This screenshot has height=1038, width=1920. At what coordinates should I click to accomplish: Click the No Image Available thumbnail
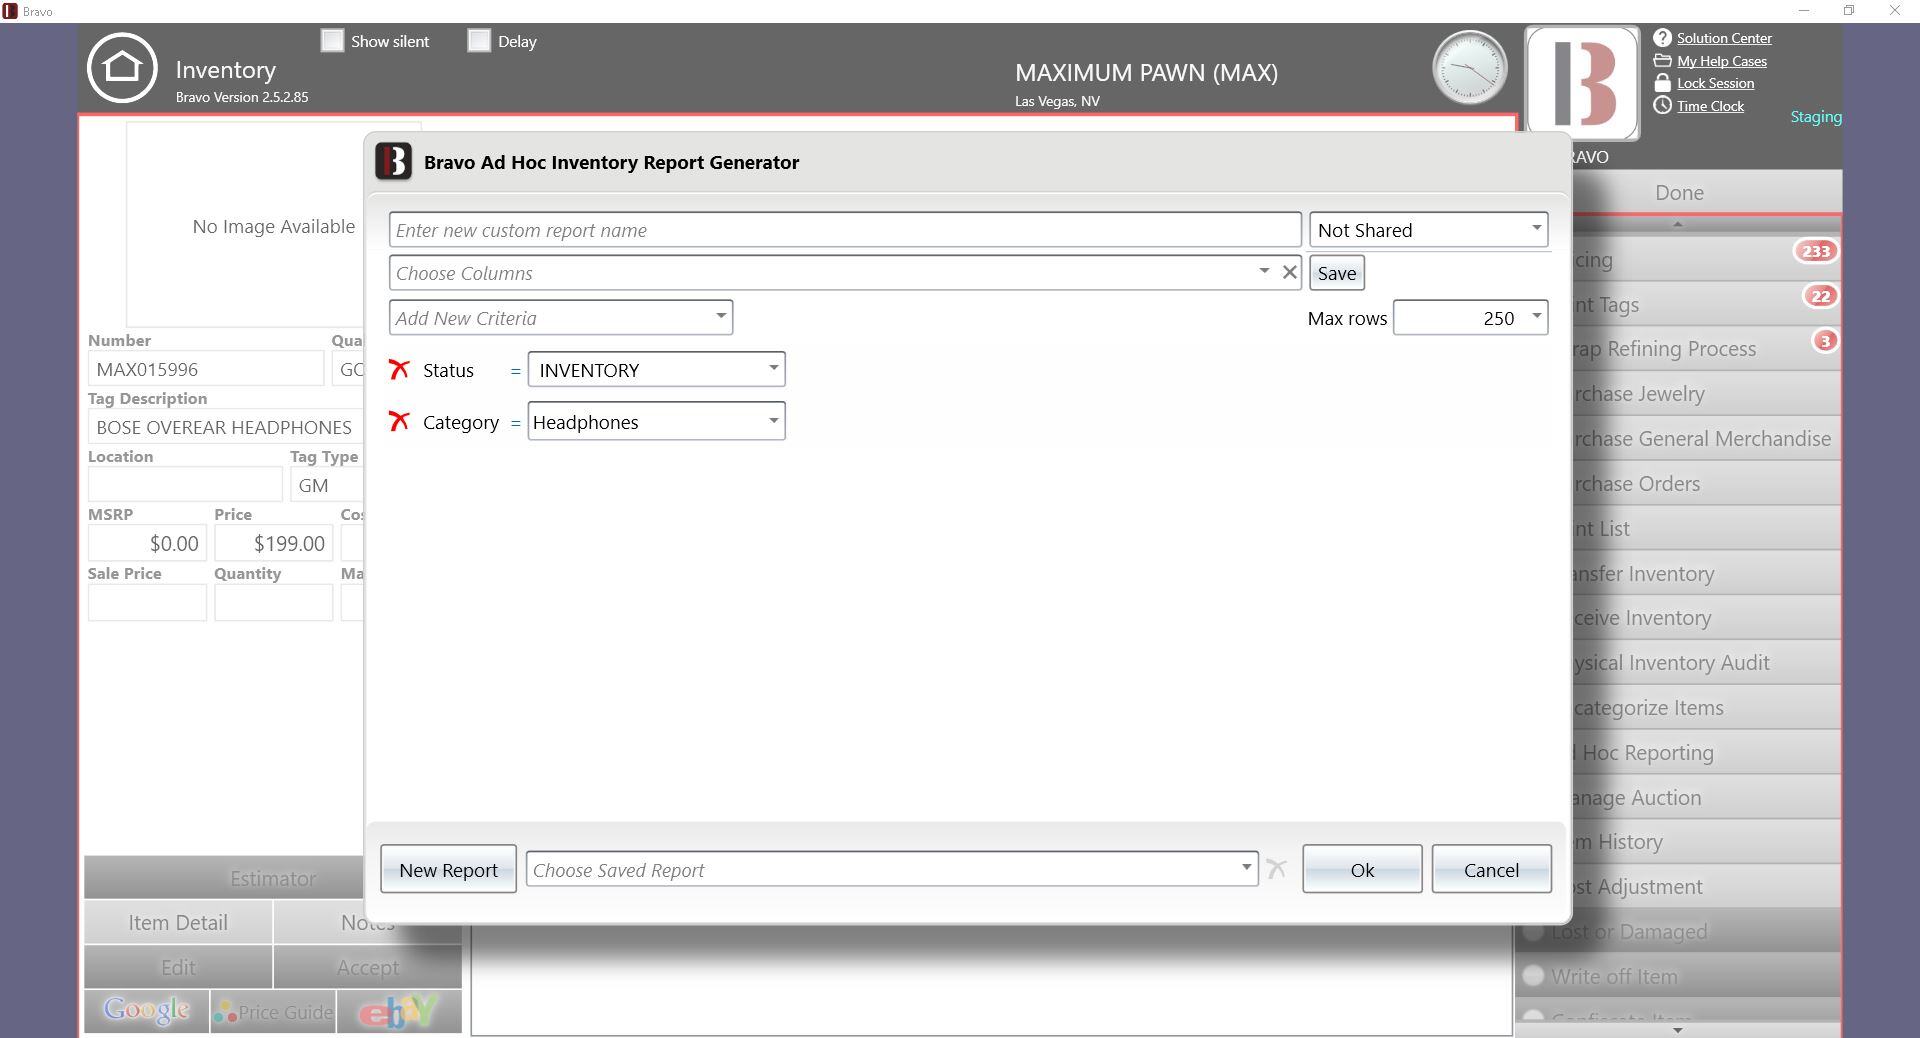pos(245,226)
